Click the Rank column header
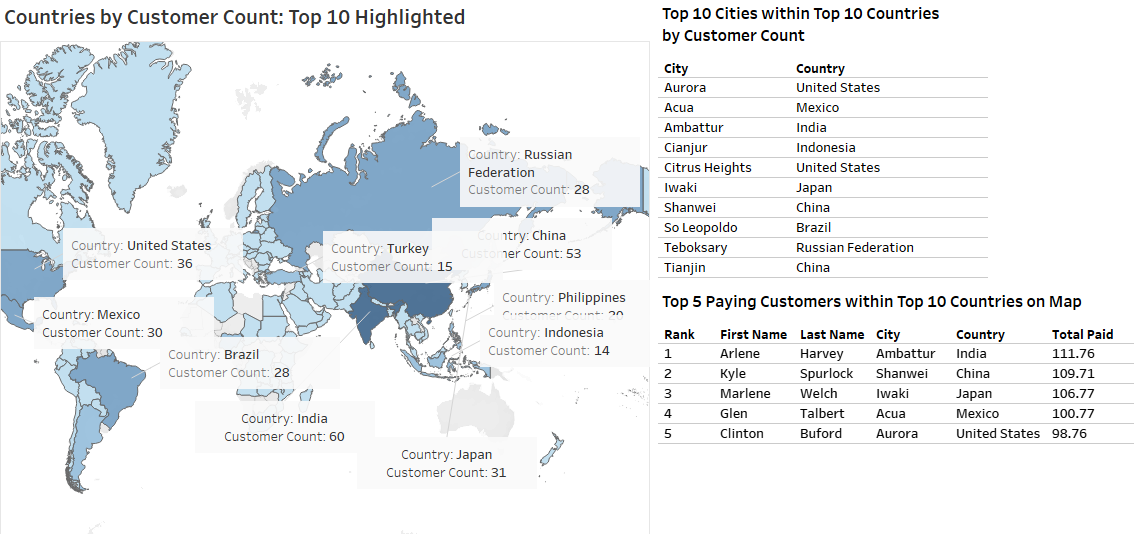Screen dimensions: 1134x534 [x=679, y=335]
